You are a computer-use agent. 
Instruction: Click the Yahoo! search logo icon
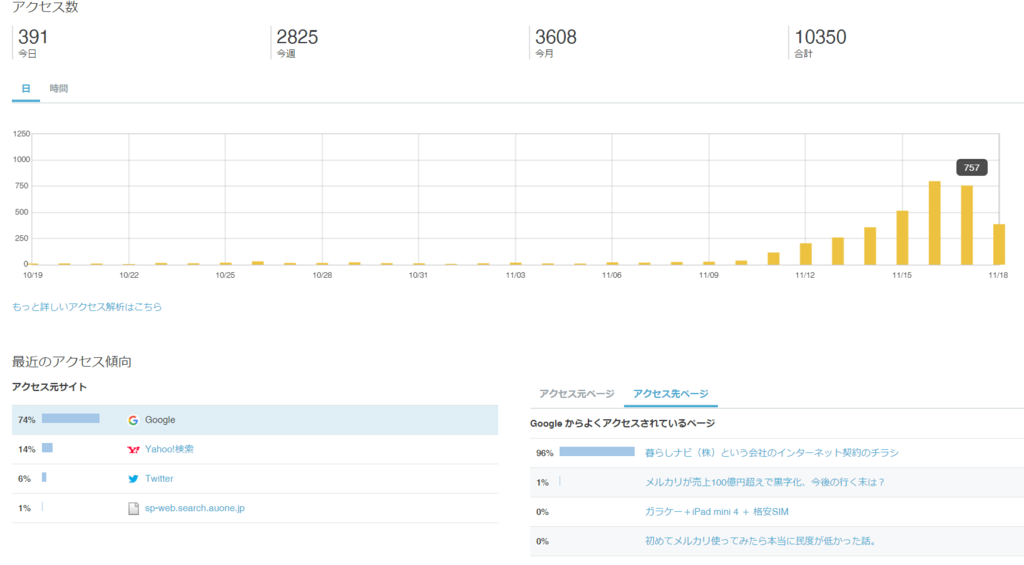click(x=133, y=449)
